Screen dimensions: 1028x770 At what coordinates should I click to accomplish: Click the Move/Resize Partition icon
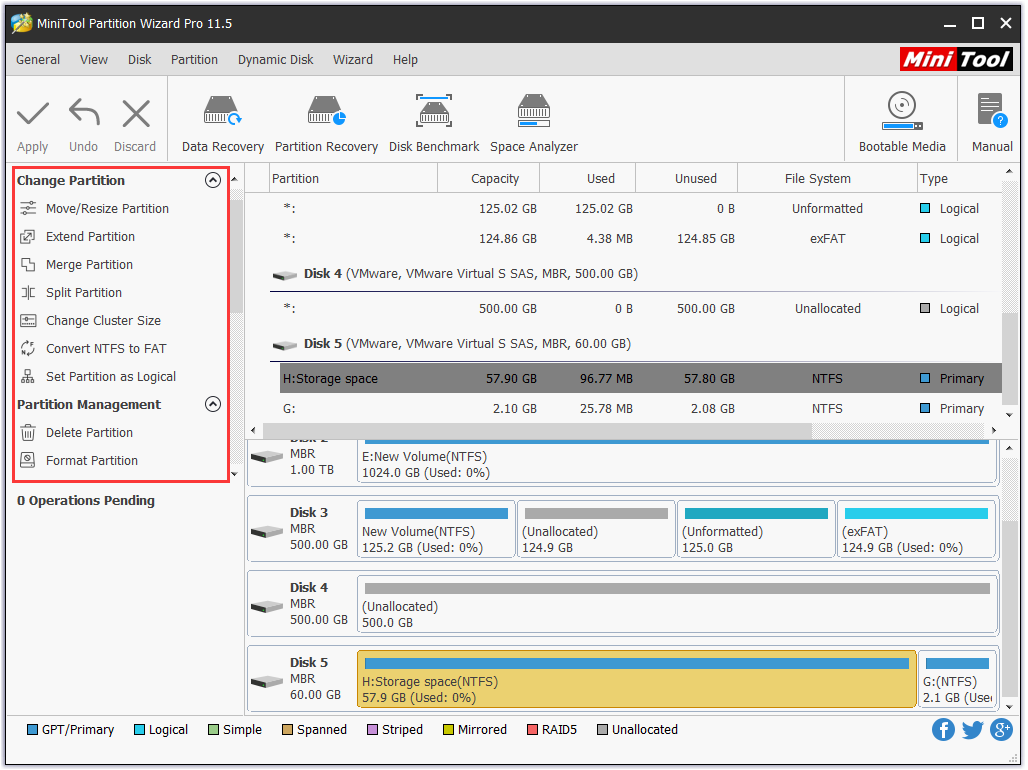coord(28,209)
